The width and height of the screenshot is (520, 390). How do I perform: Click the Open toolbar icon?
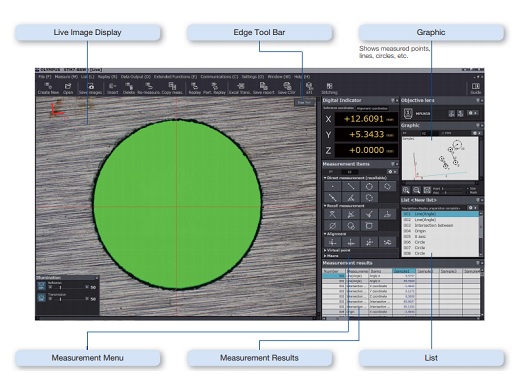(x=68, y=88)
